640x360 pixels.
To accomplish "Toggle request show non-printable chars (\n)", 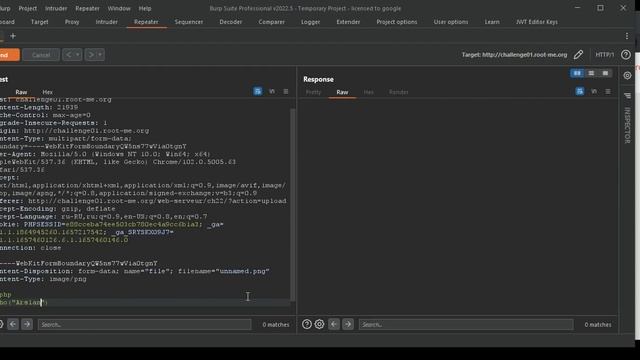I will coord(272,91).
